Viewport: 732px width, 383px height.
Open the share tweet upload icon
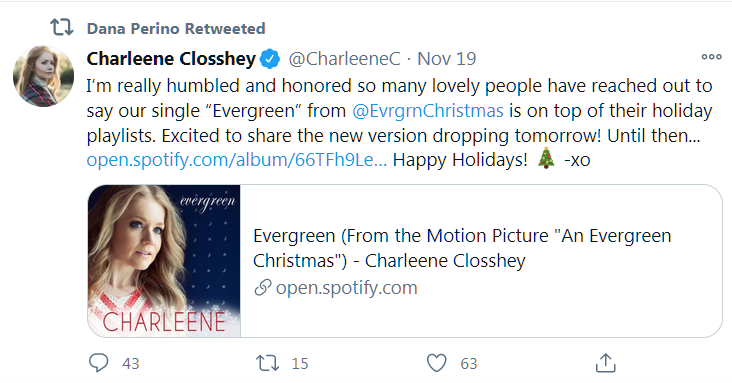click(605, 363)
